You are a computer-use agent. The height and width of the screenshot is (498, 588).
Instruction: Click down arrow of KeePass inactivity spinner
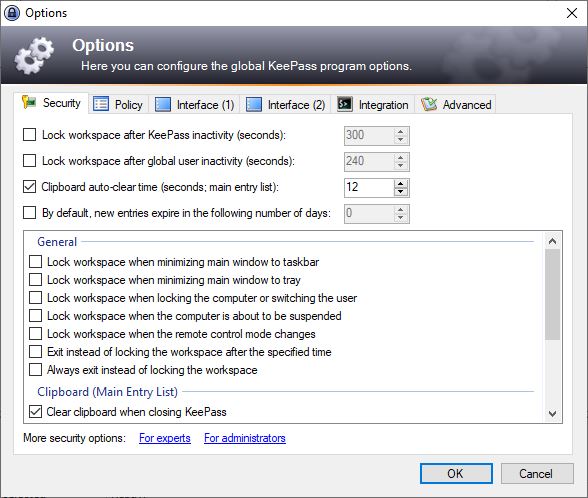401,140
